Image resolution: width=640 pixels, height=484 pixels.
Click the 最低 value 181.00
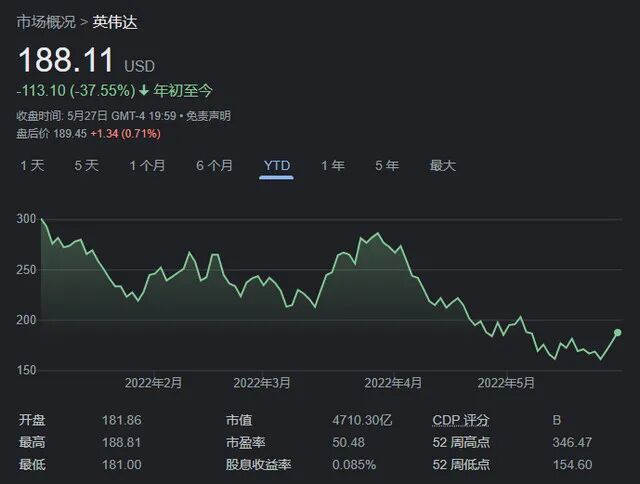(122, 465)
